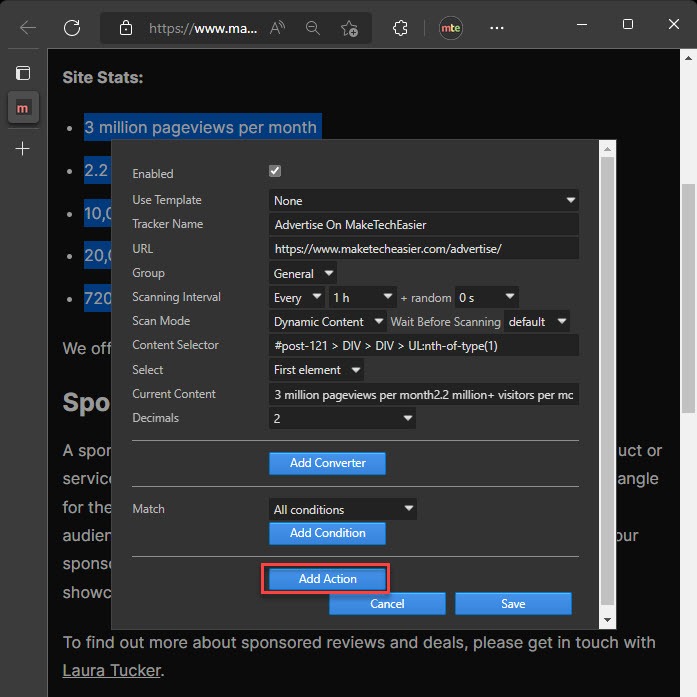Screen dimensions: 697x697
Task: Cancel the tracker dialog
Action: 387,604
